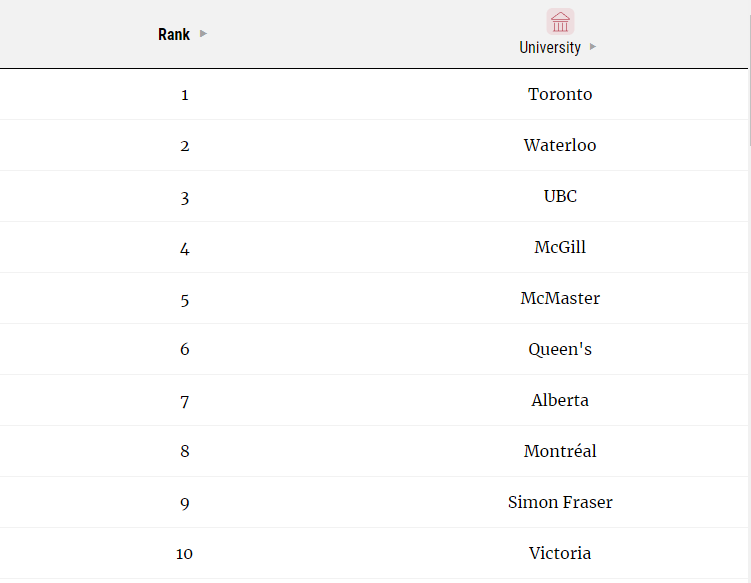This screenshot has width=751, height=583.
Task: Open the McMaster row
Action: coord(560,299)
